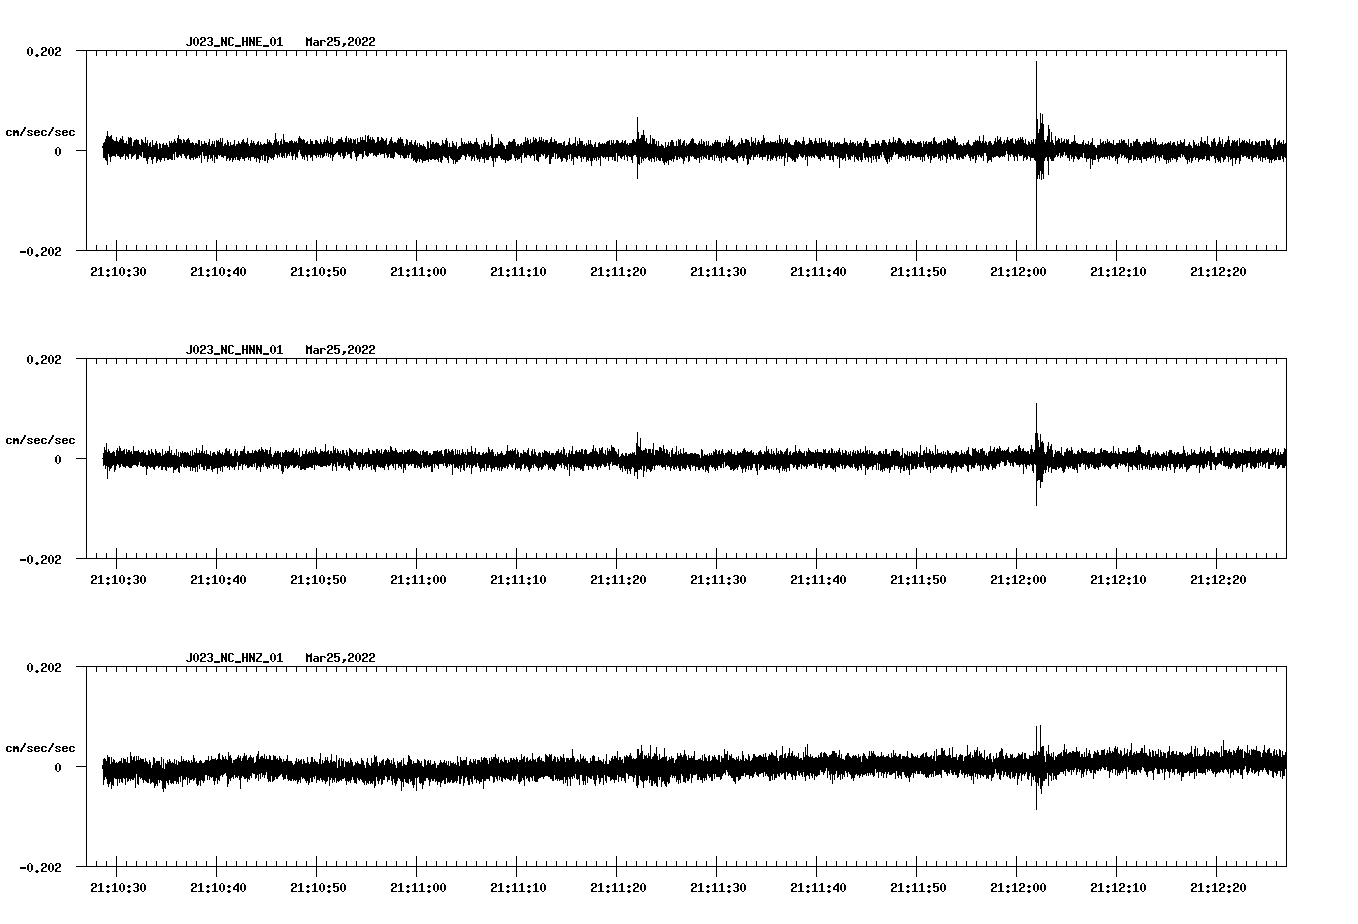Select the cm/sec/sec unit label on HNE plot
This screenshot has height=924, width=1358.
point(41,132)
